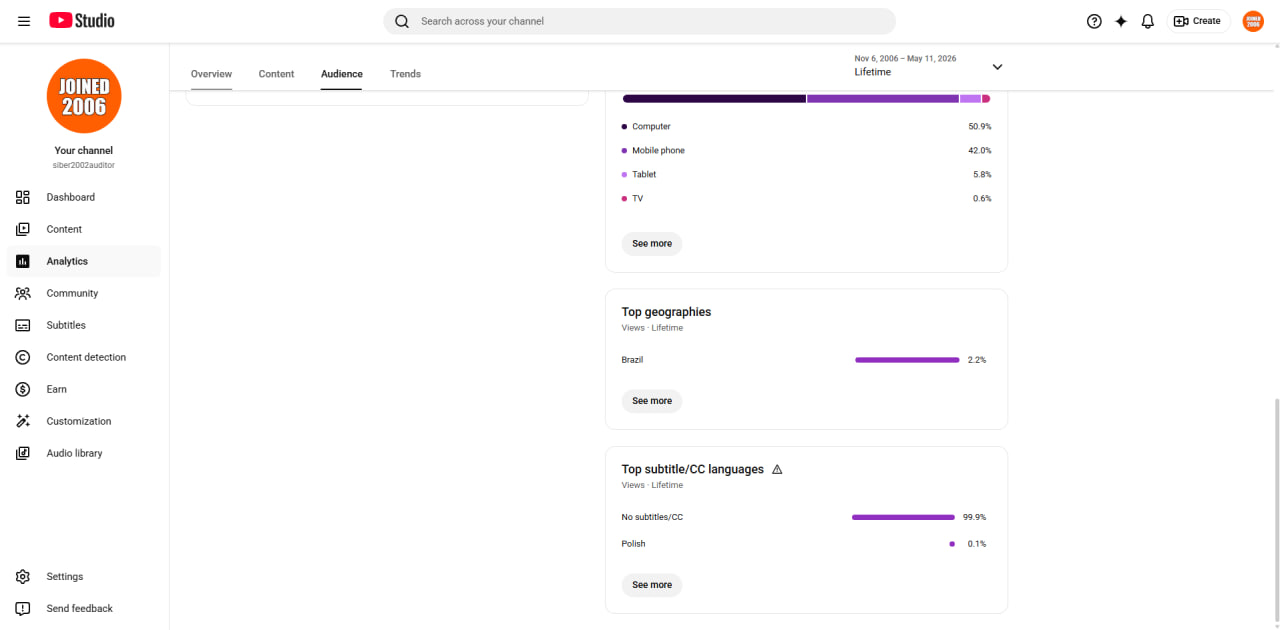Screen dimensions: 1280x630
Task: Click Send feedback in the sidebar
Action: [x=84, y=609]
